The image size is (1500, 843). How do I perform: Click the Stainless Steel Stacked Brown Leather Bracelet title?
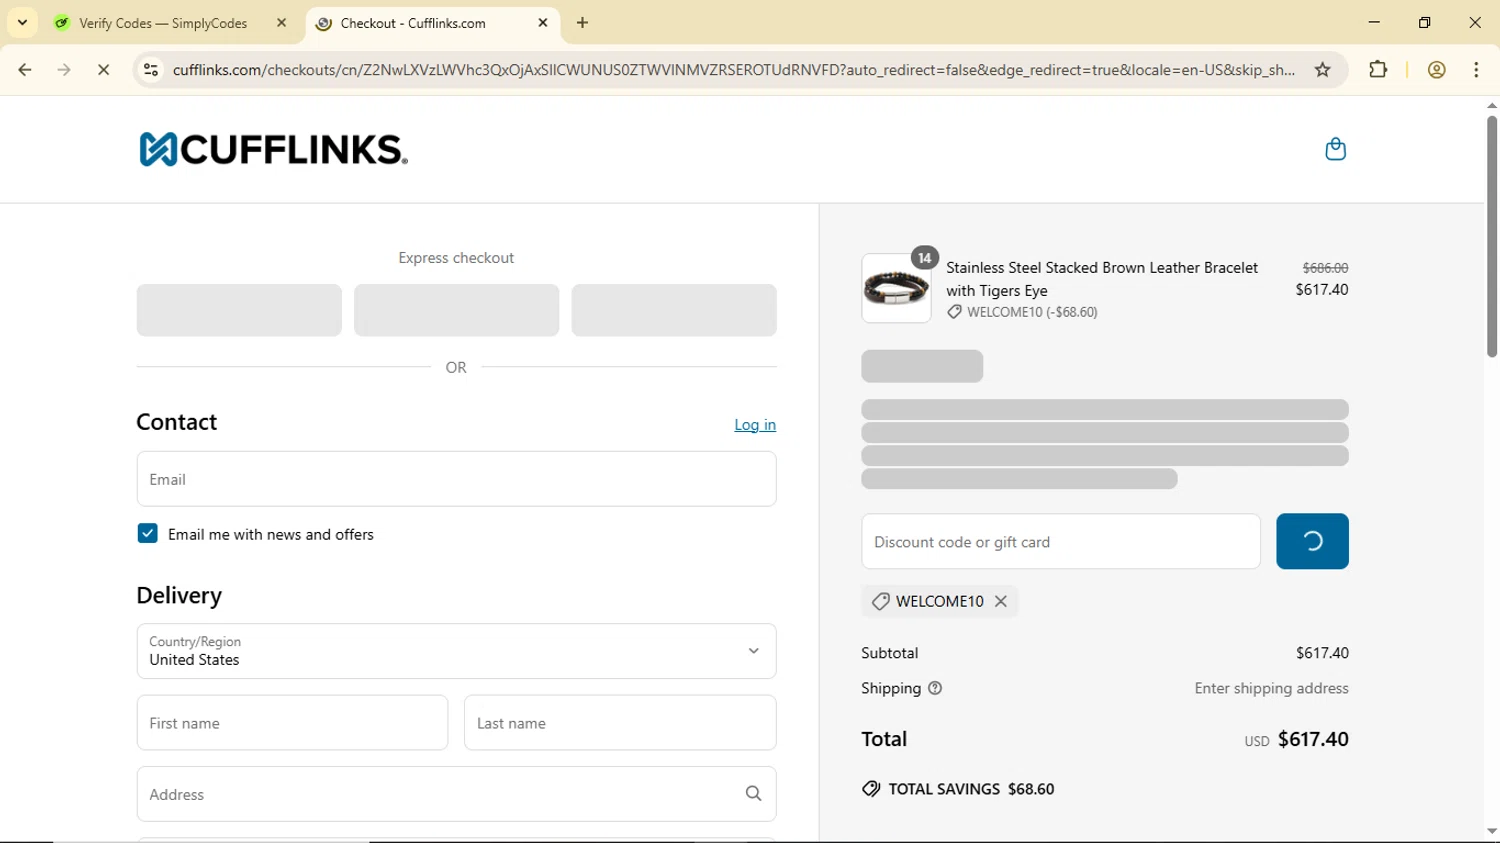[1101, 279]
